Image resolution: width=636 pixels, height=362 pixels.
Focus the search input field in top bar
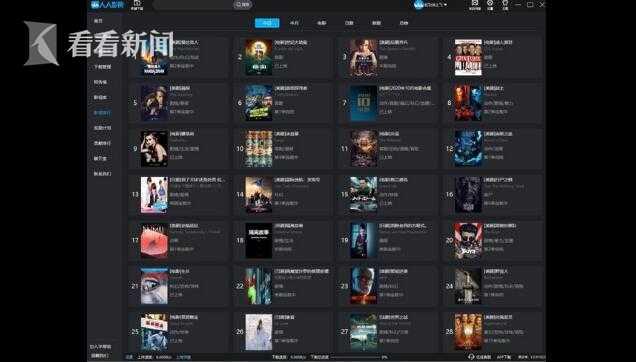click(x=194, y=4)
